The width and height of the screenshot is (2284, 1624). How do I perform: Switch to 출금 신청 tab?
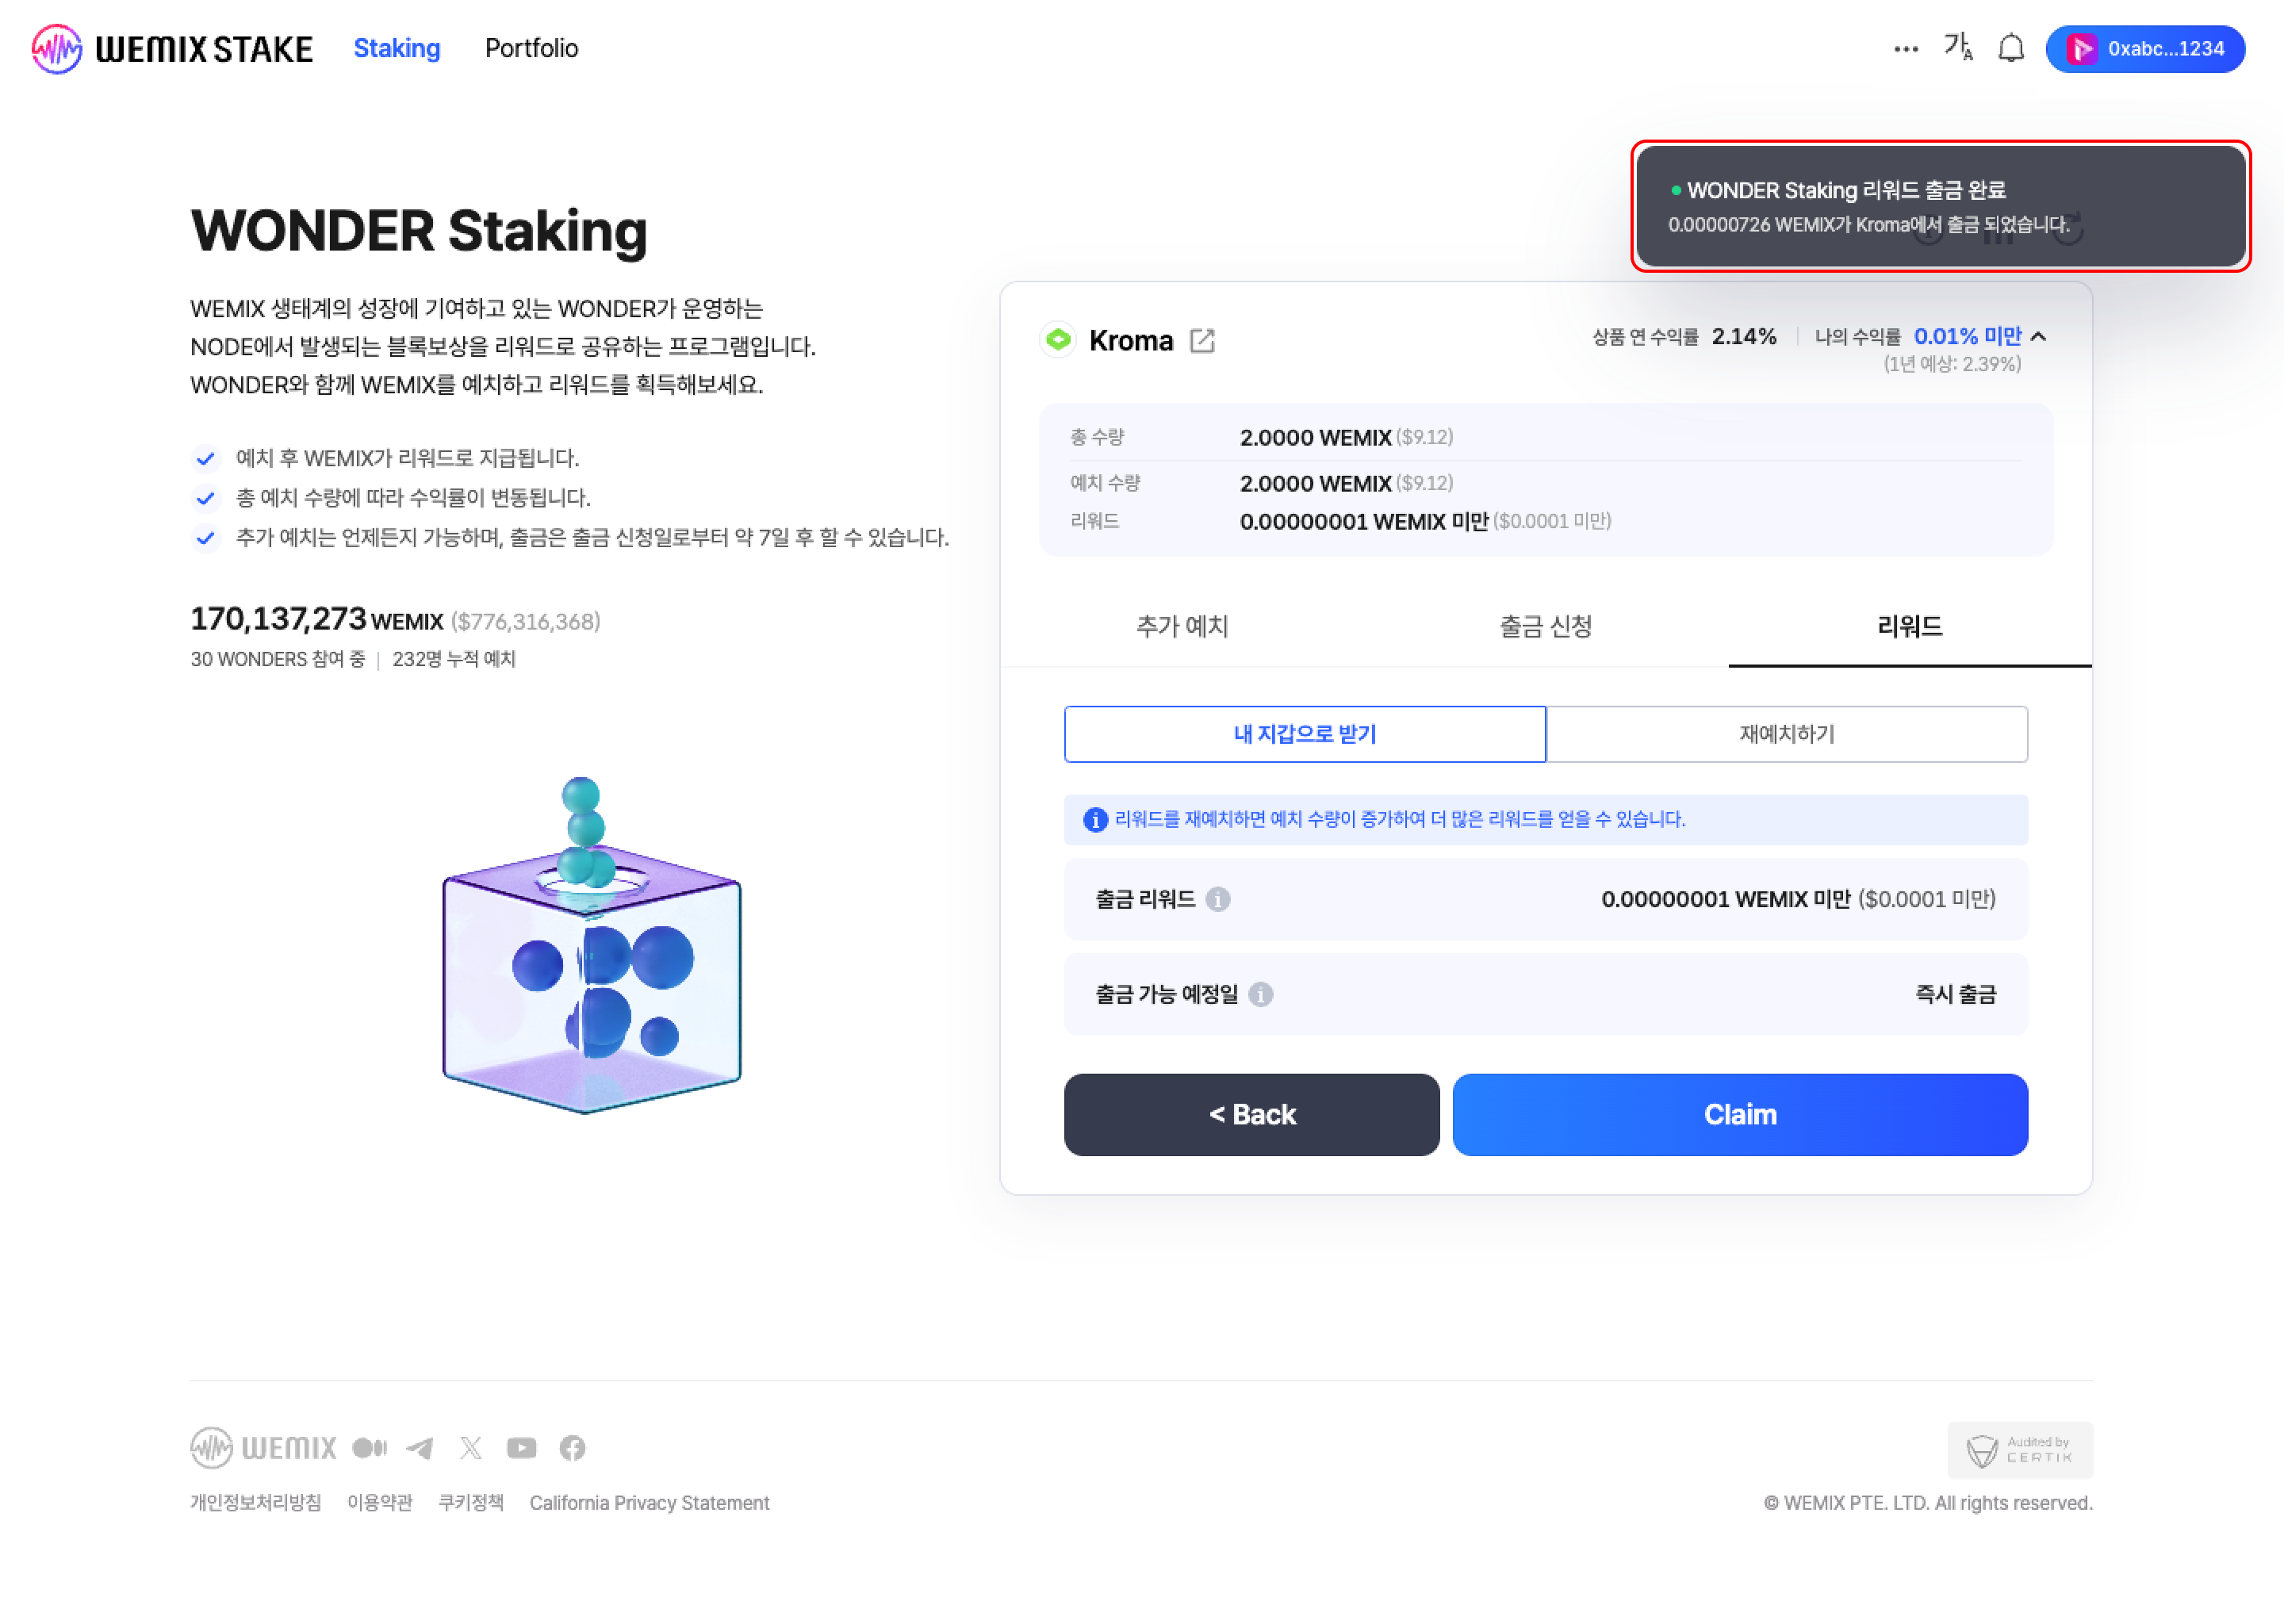1545,626
